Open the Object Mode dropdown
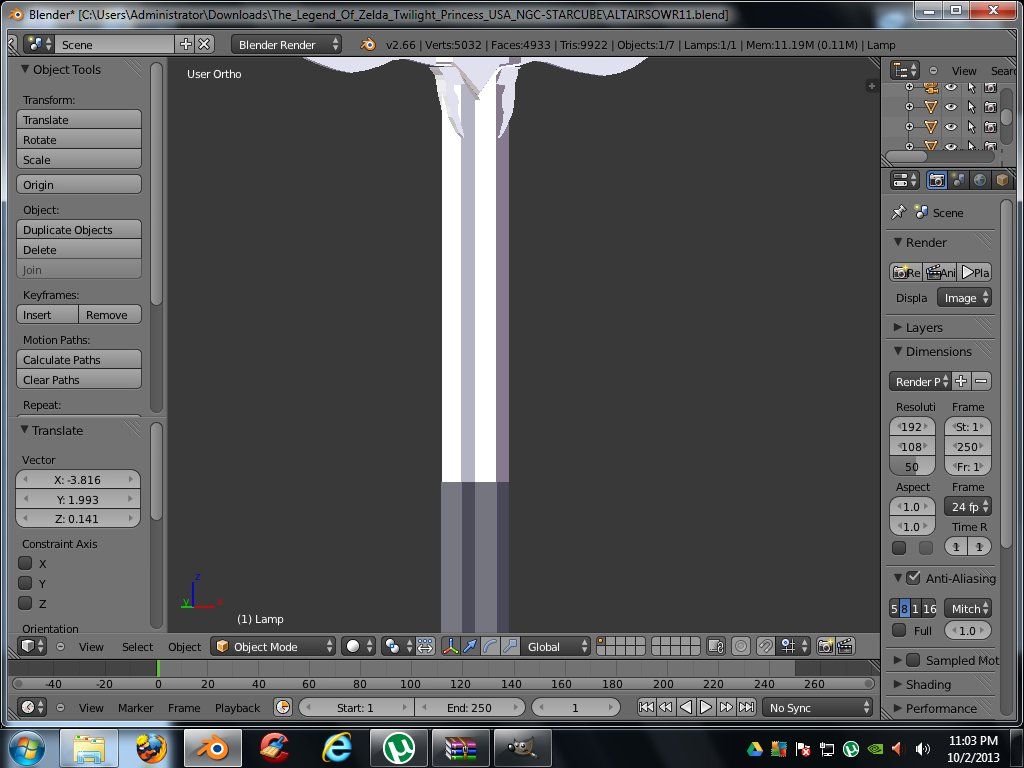Image resolution: width=1024 pixels, height=768 pixels. click(273, 647)
